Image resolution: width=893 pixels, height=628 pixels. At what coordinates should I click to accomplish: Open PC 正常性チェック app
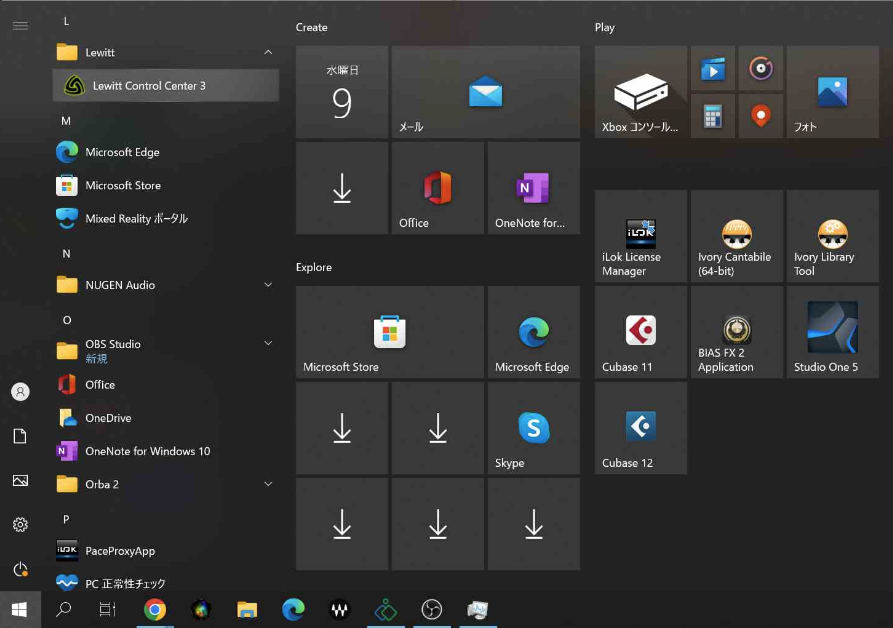[x=166, y=583]
